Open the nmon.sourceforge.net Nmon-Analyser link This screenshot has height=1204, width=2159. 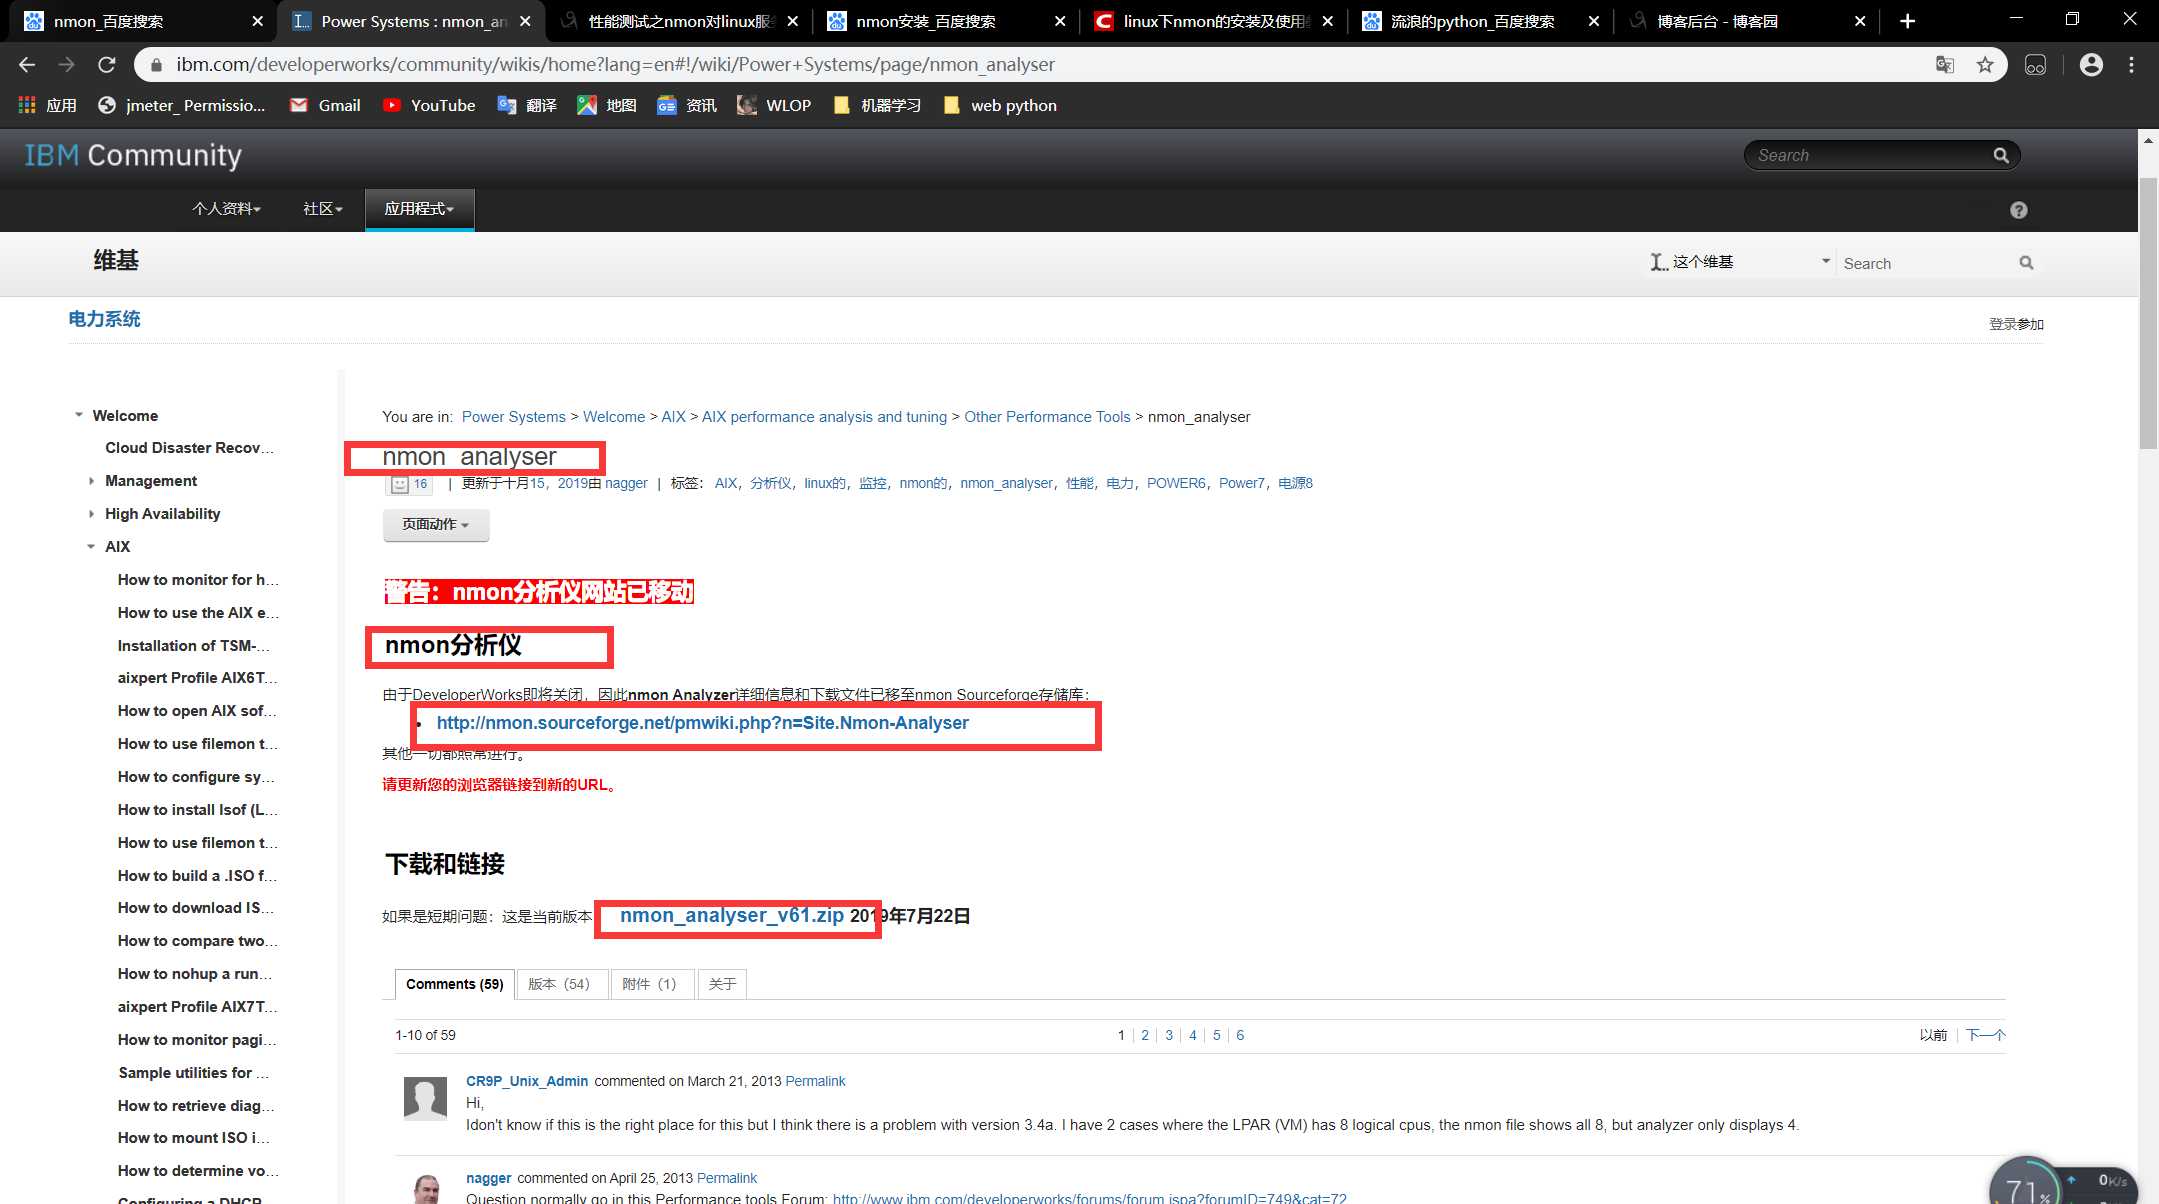[x=703, y=723]
